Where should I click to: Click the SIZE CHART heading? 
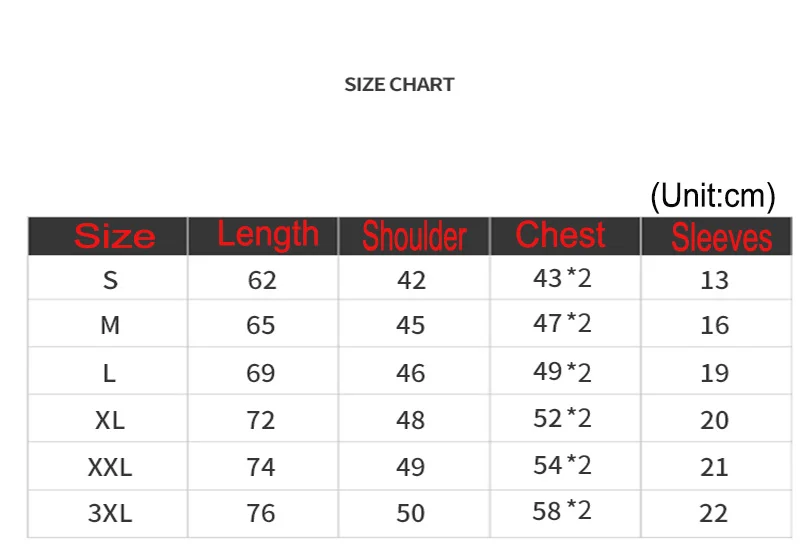pyautogui.click(x=399, y=85)
